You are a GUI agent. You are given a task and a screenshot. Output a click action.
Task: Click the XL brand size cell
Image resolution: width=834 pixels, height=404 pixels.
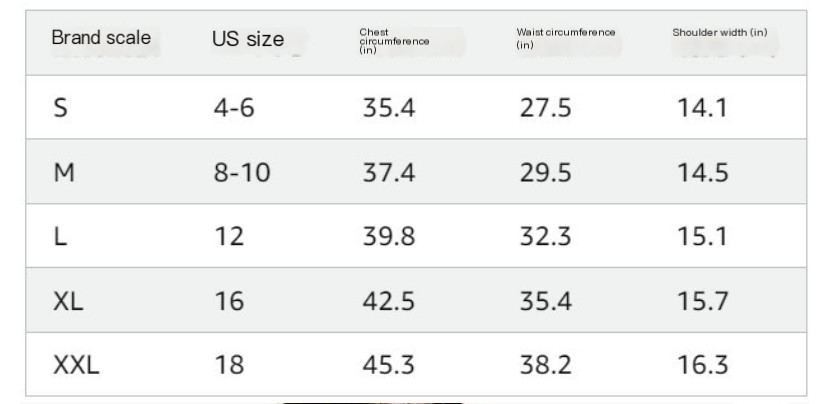(x=68, y=301)
